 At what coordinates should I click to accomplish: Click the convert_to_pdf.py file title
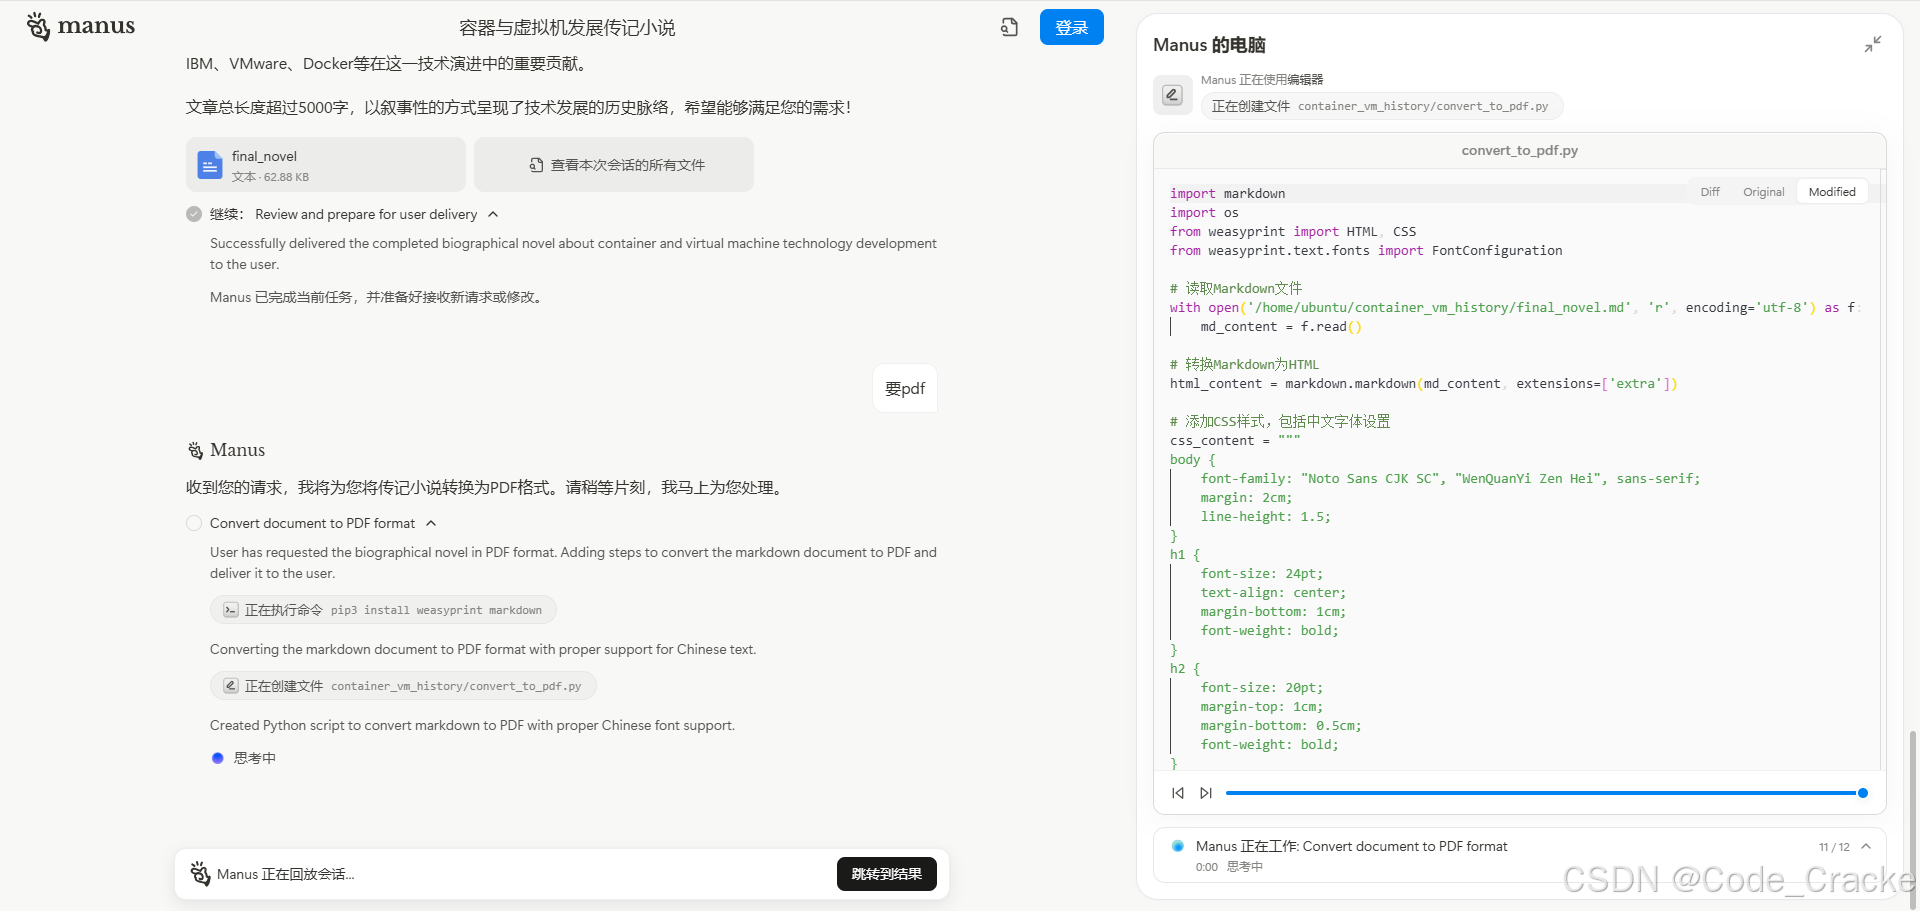tap(1519, 151)
